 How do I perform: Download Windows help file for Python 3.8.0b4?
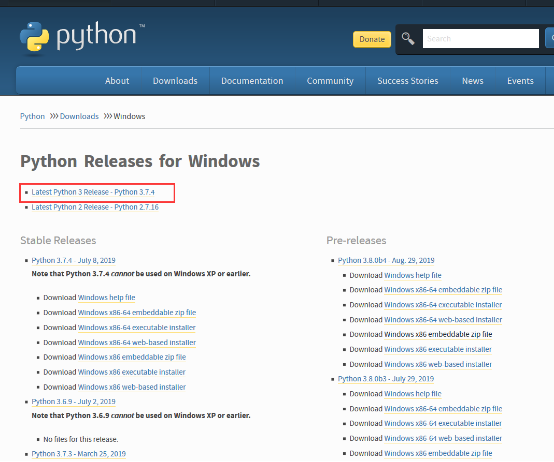[413, 275]
